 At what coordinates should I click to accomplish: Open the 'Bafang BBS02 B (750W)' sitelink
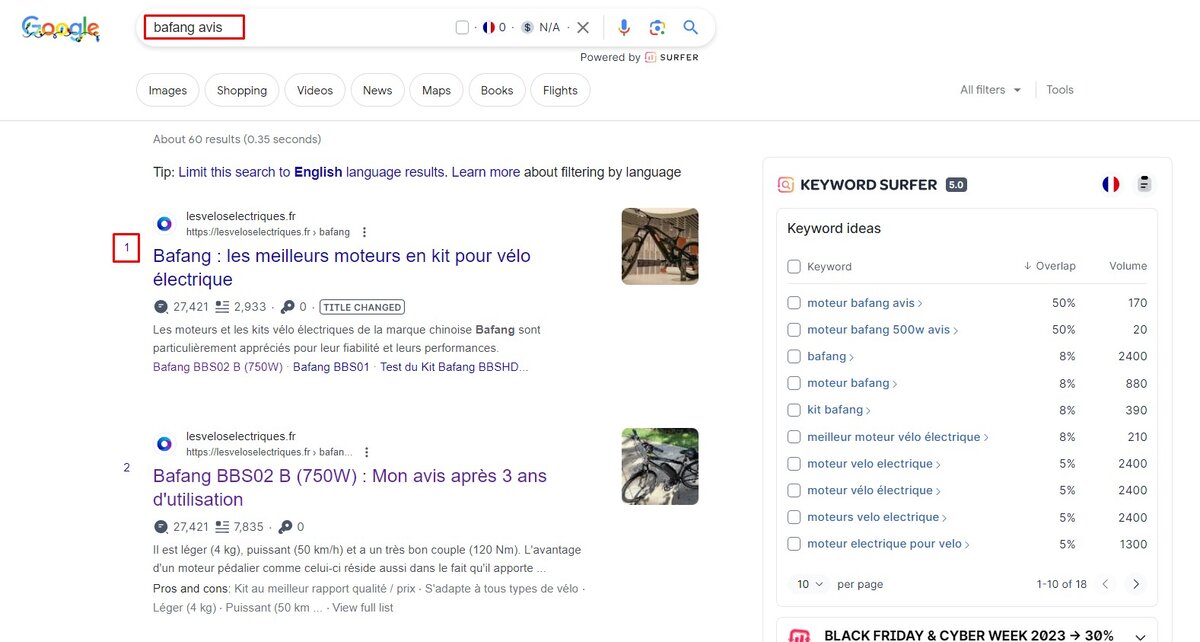218,367
